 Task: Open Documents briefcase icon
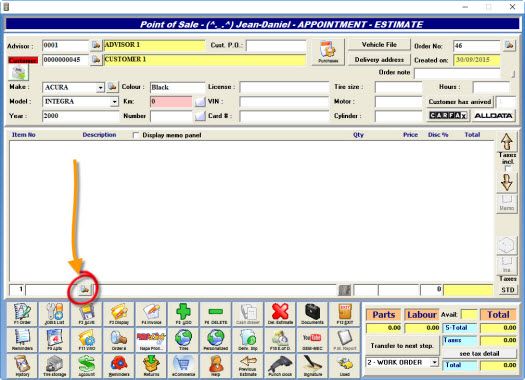click(312, 314)
